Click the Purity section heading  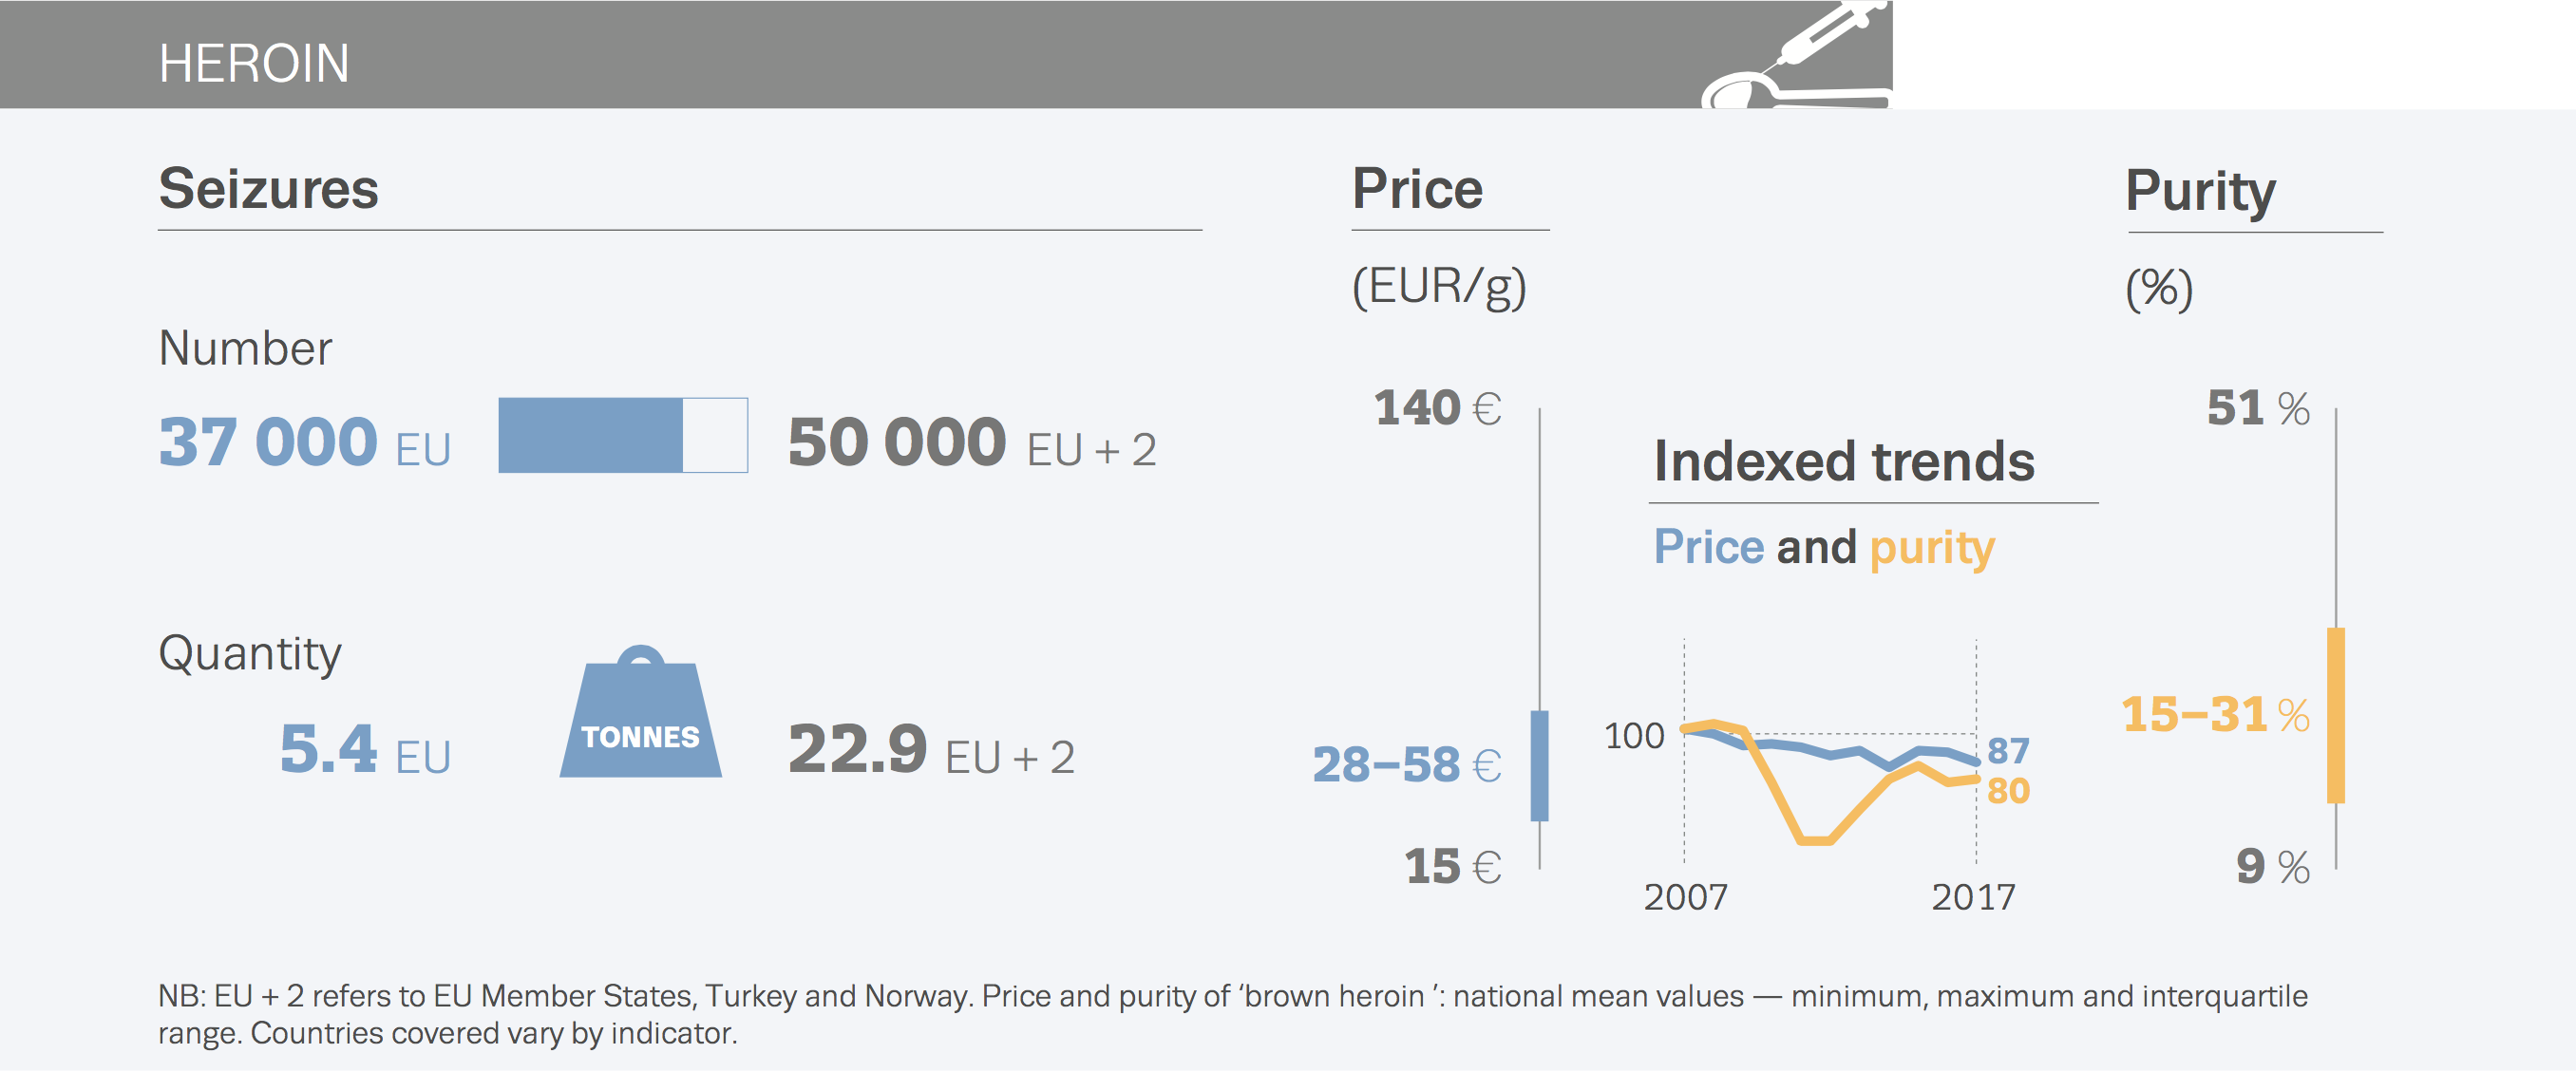pyautogui.click(x=2200, y=191)
